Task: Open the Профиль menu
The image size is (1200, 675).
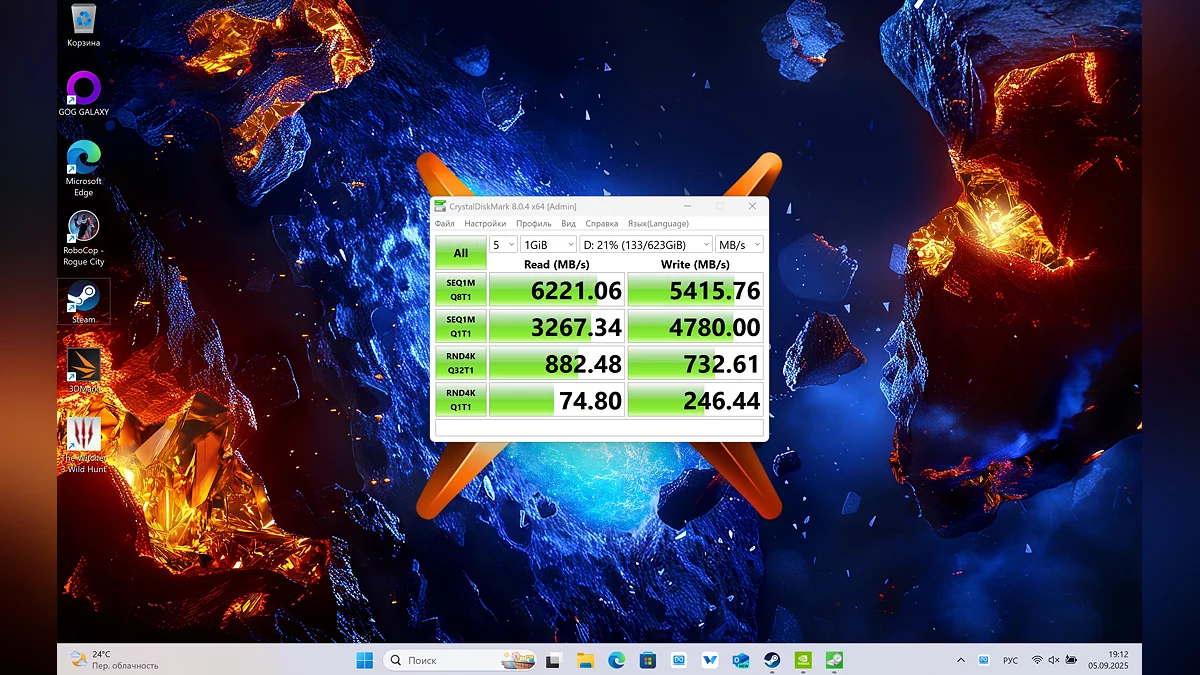Action: pyautogui.click(x=533, y=224)
